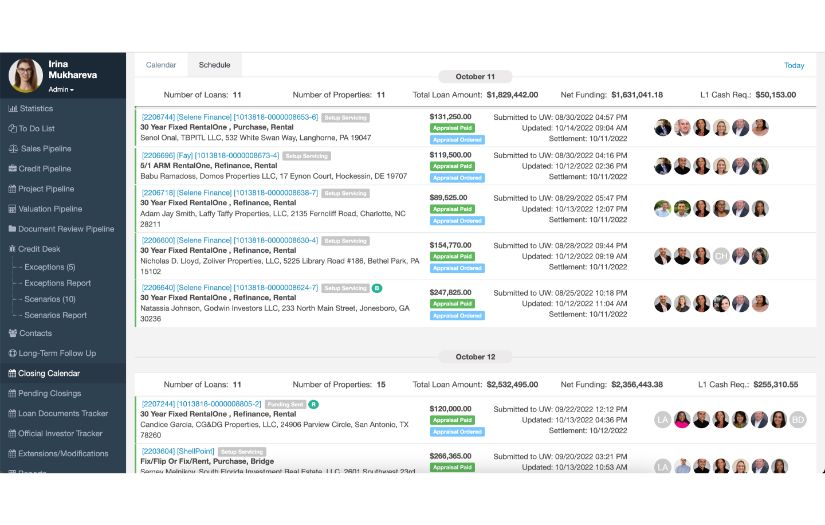The image size is (825, 525).
Task: Click the Closing Calendar icon
Action: point(12,373)
